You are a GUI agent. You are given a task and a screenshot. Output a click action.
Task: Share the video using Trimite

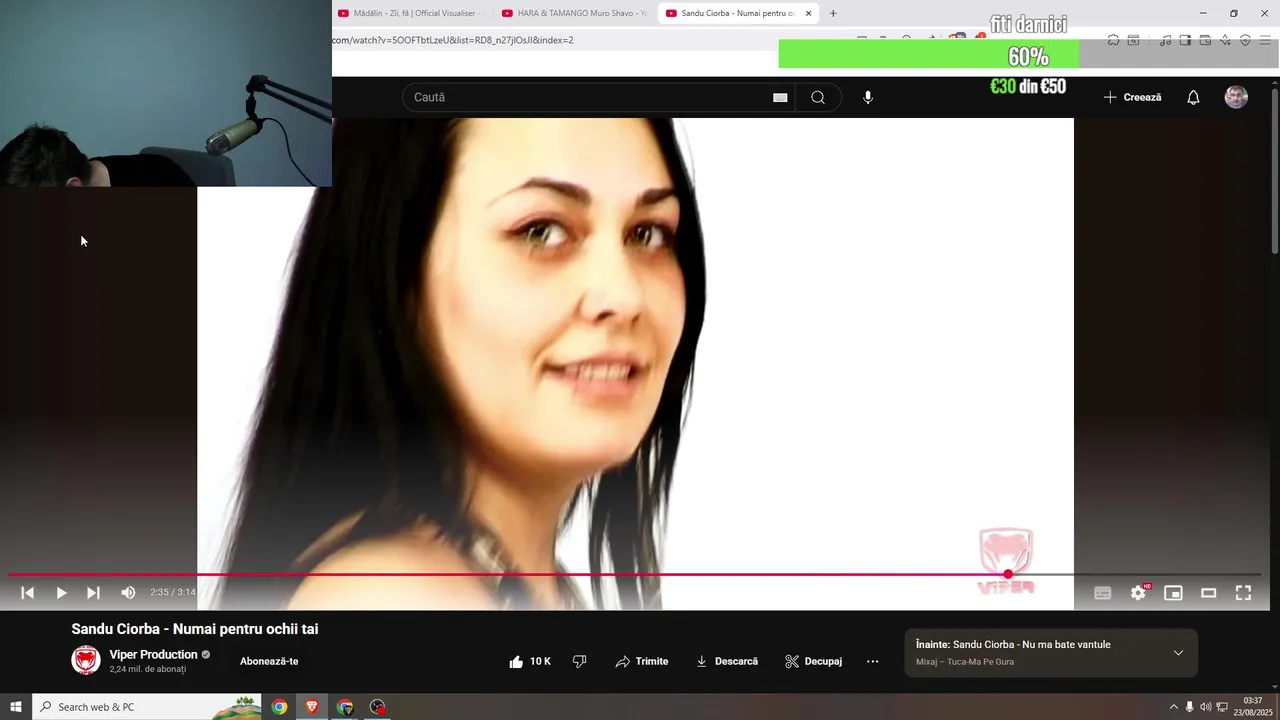pyautogui.click(x=641, y=661)
